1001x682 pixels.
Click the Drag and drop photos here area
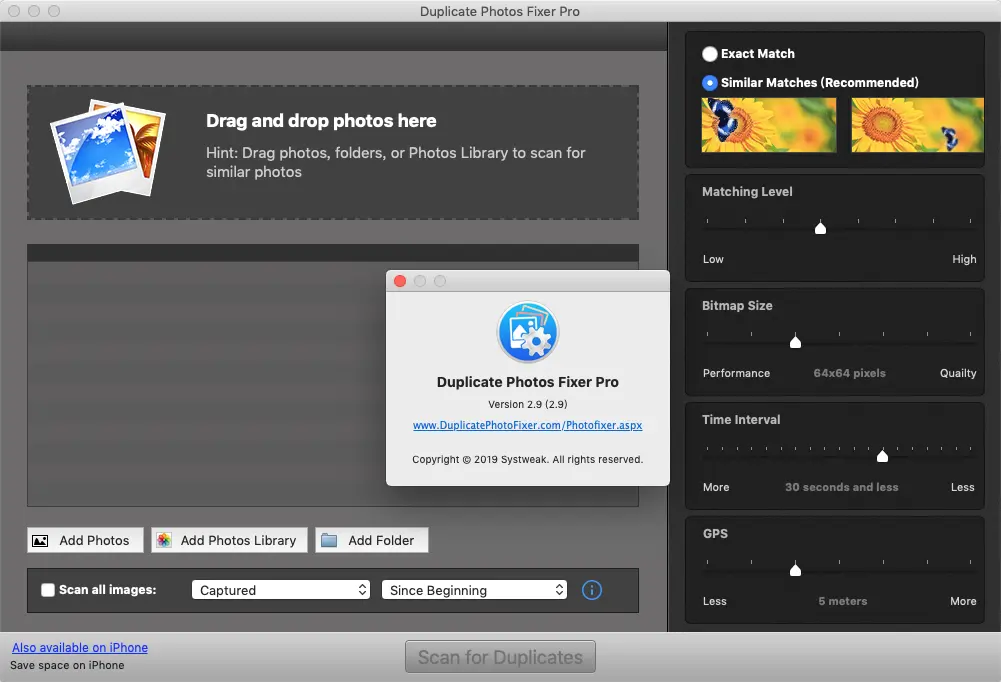(333, 153)
